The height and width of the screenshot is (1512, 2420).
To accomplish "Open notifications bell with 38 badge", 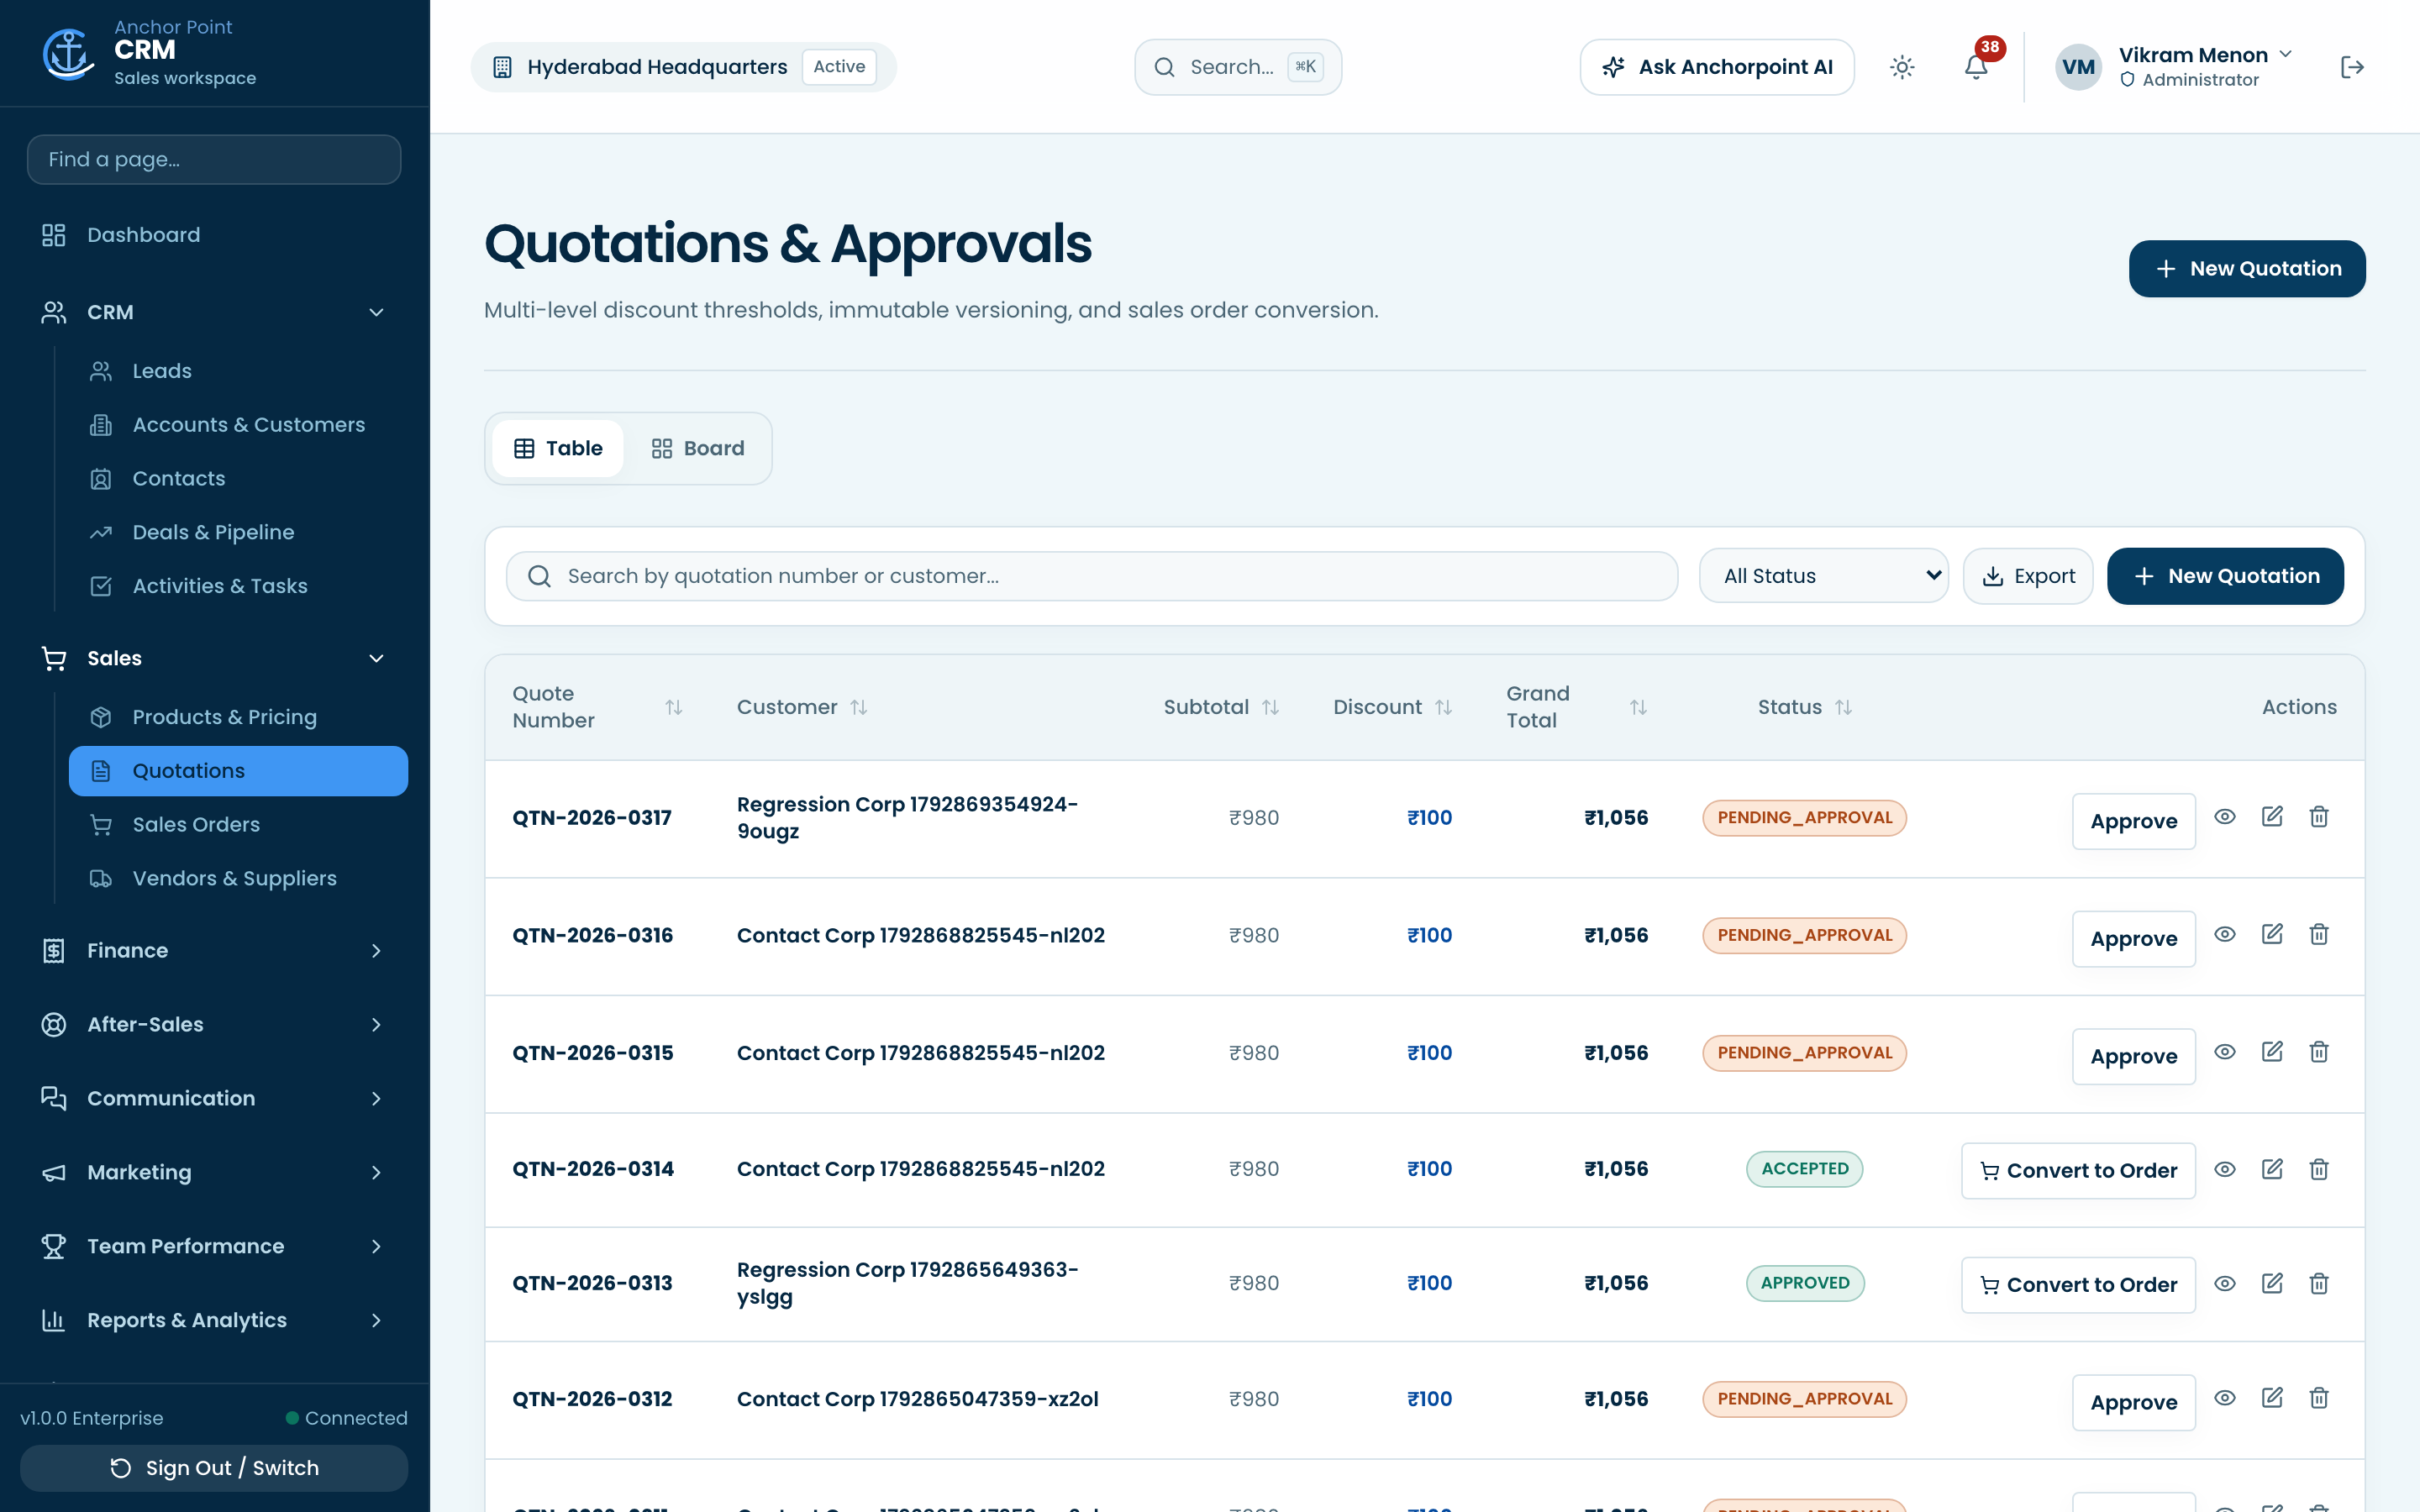I will [x=1976, y=67].
